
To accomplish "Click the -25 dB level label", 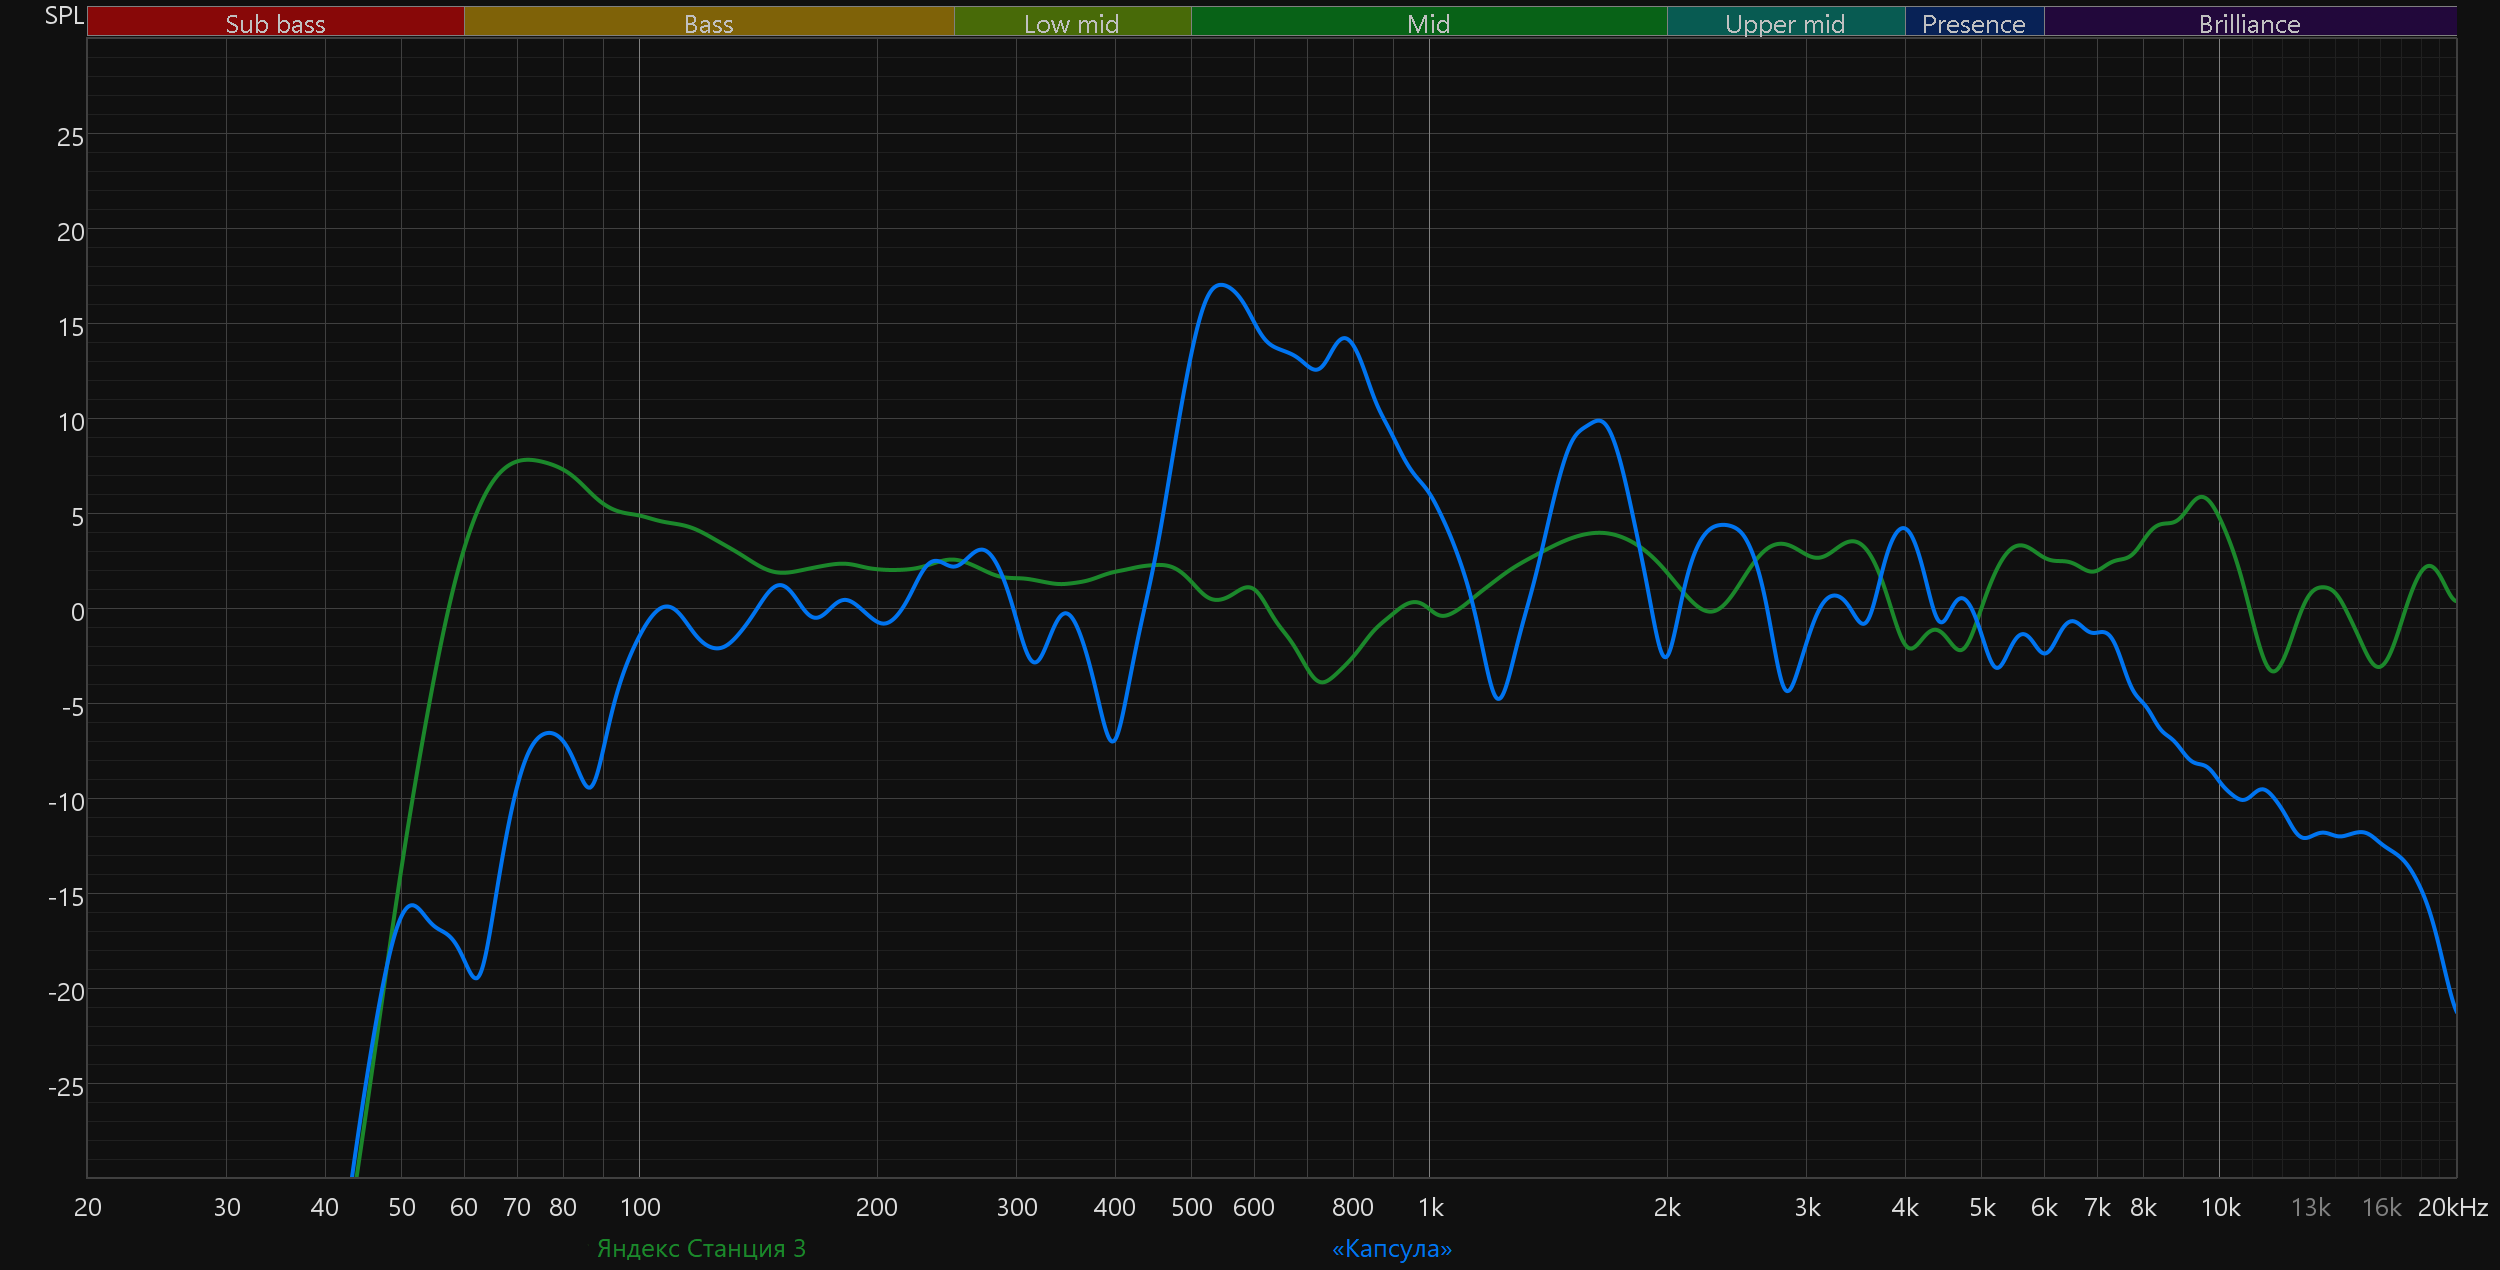I will [x=66, y=1087].
